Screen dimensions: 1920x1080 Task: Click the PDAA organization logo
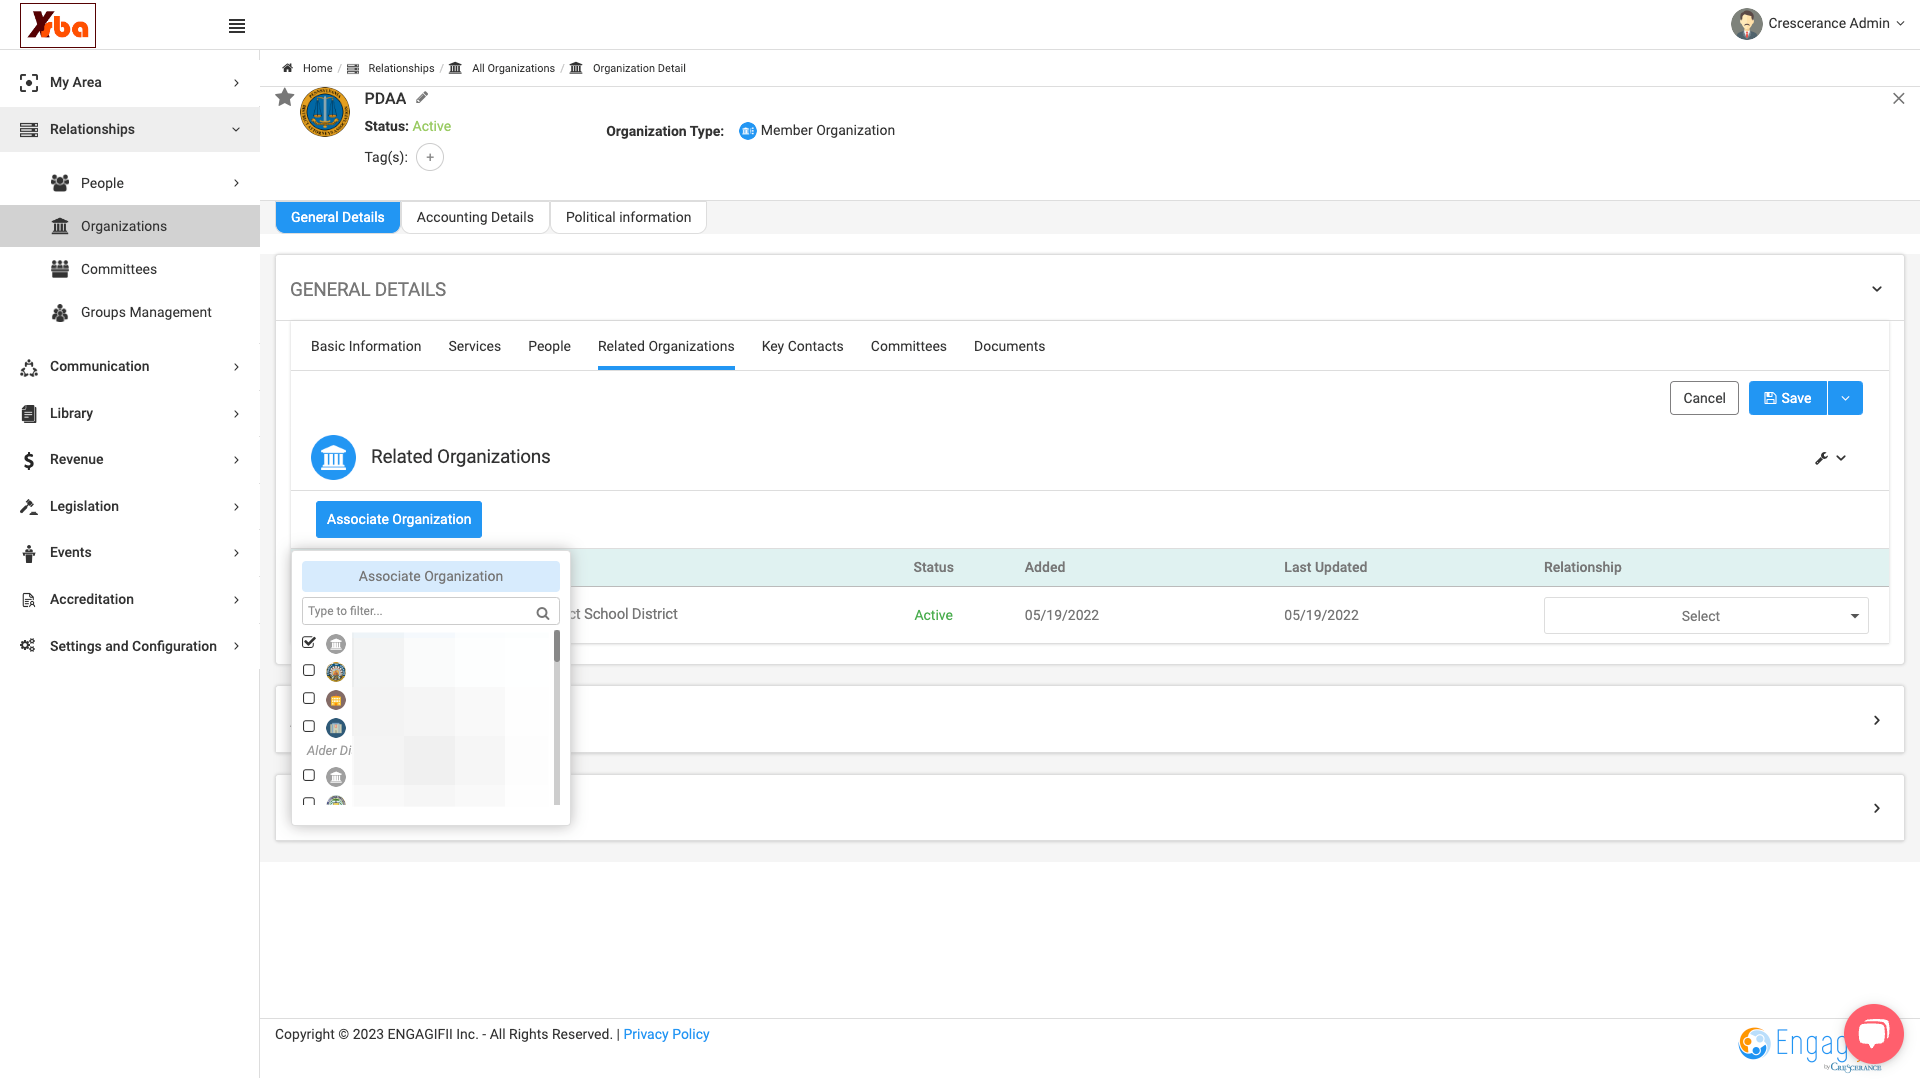[325, 112]
